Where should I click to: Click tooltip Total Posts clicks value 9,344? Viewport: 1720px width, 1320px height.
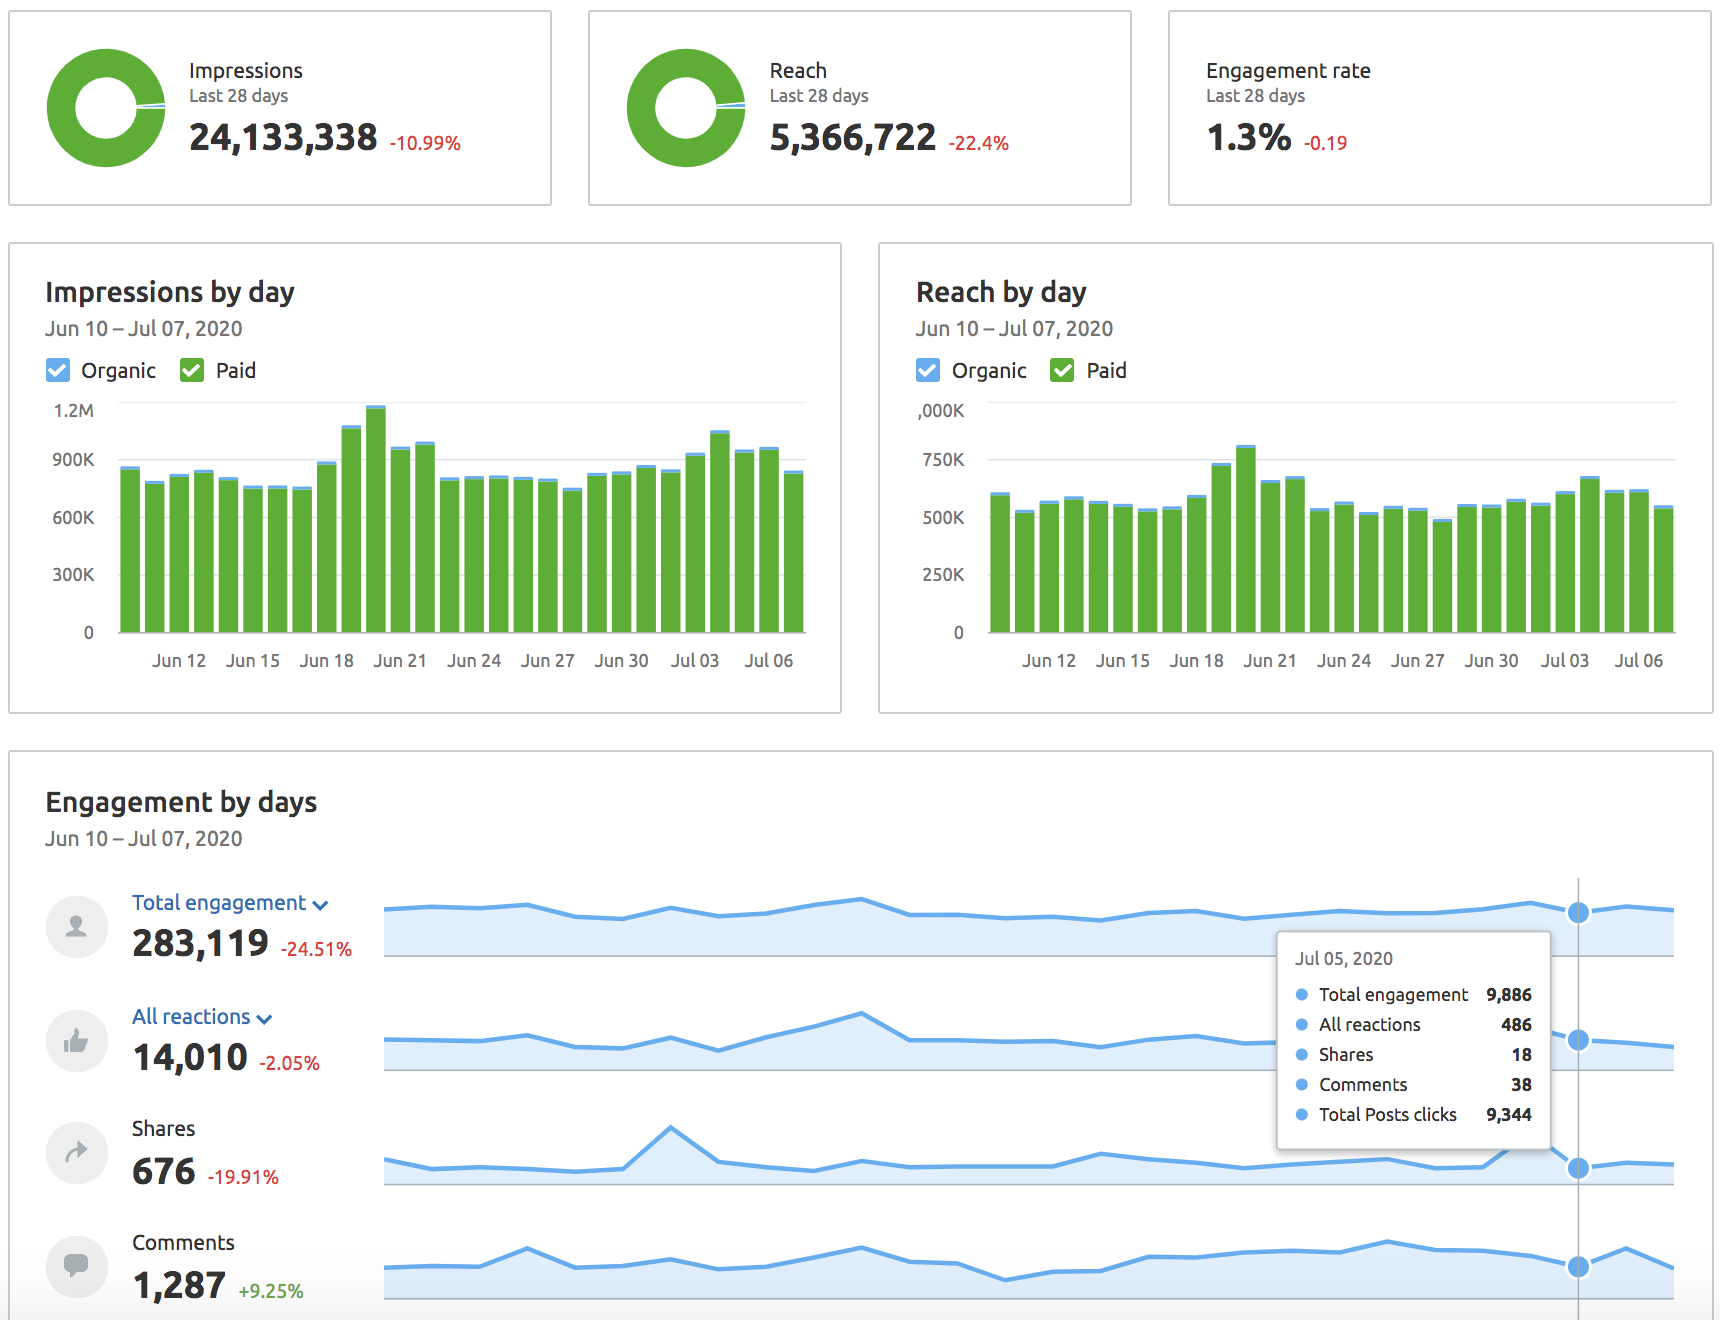pyautogui.click(x=1509, y=1114)
